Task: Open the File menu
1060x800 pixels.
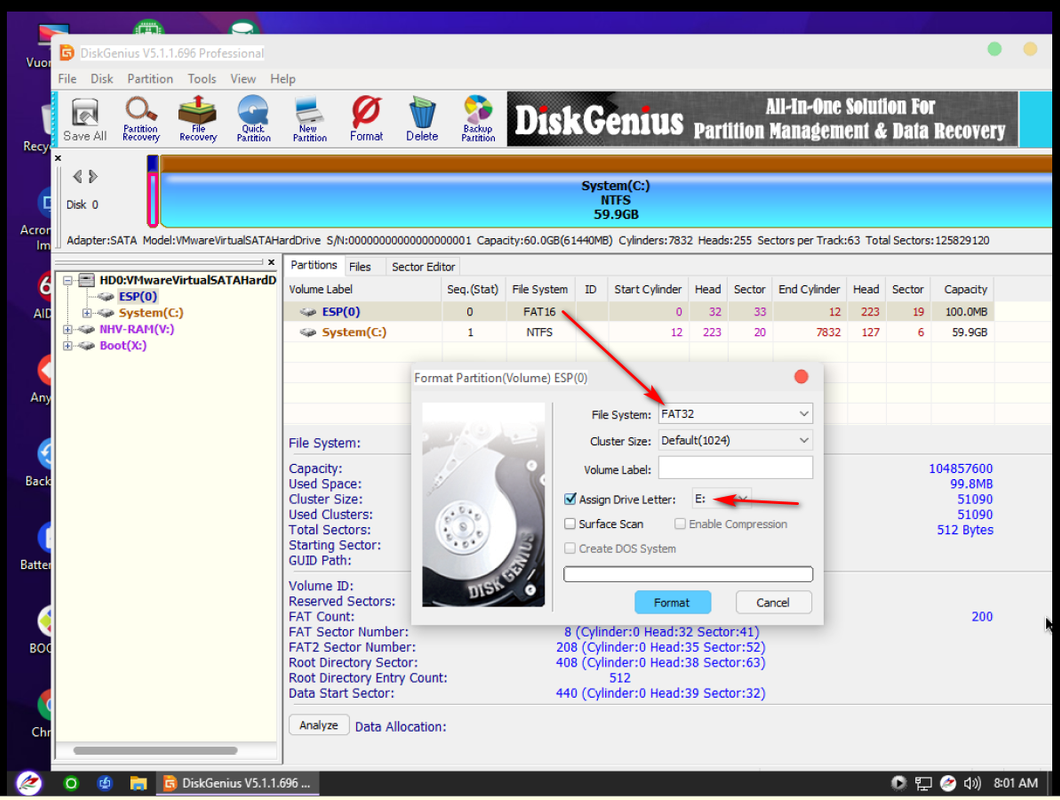Action: 67,78
